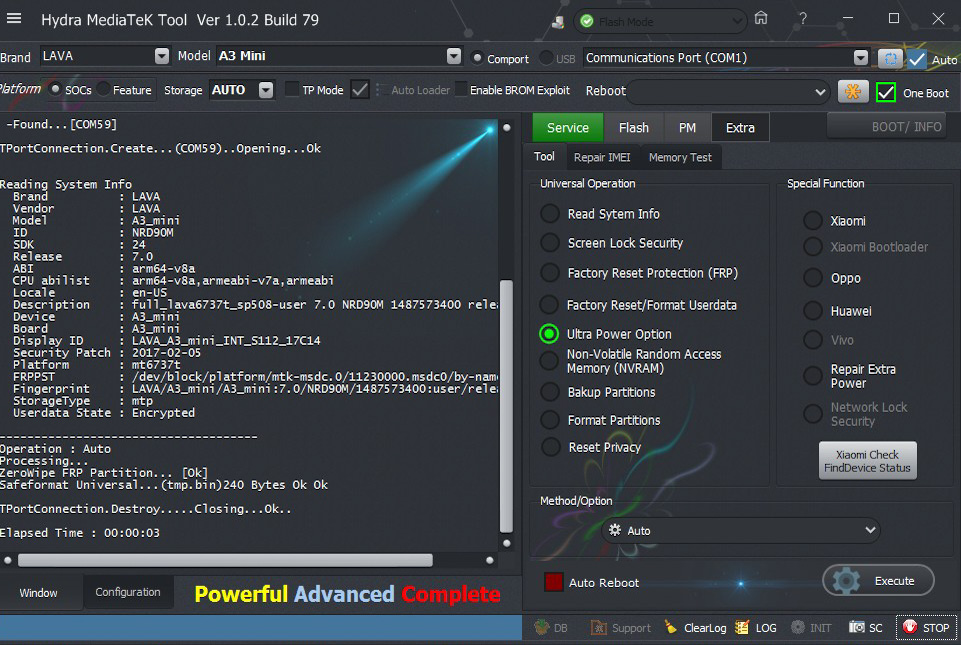
Task: Click the Support icon in the status bar
Action: click(598, 627)
